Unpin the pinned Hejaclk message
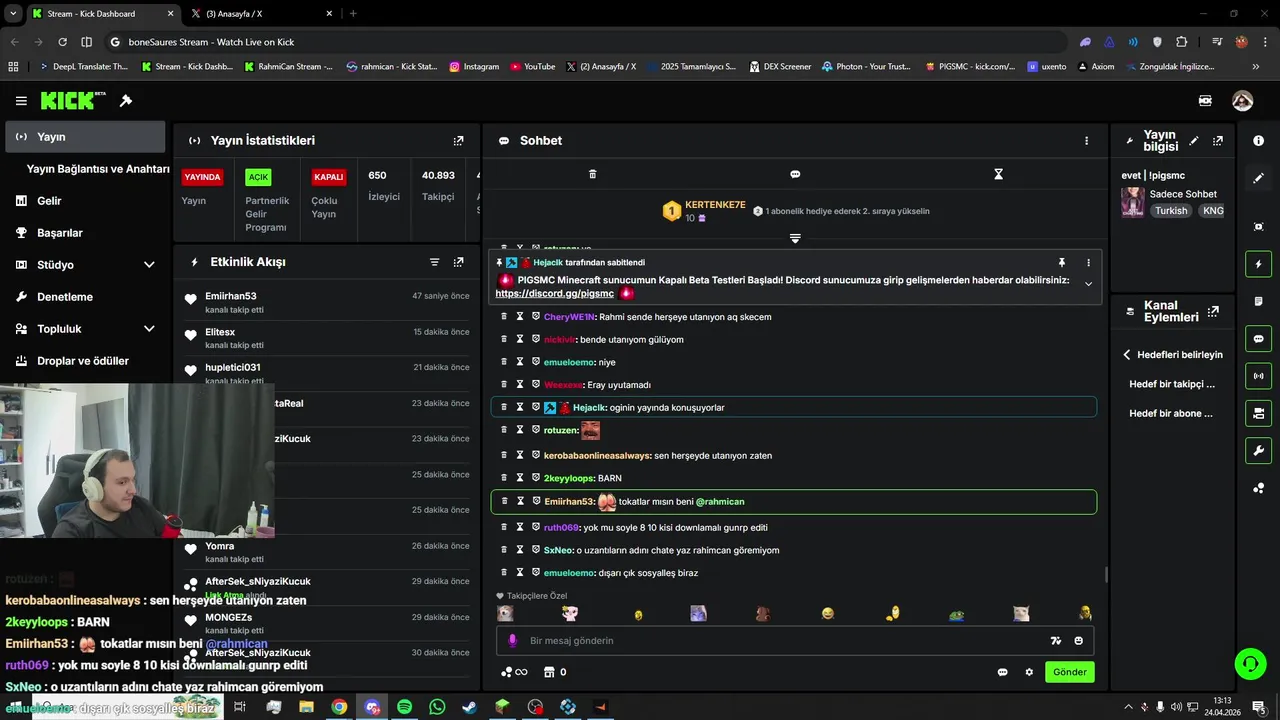This screenshot has width=1280, height=720. tap(1062, 263)
